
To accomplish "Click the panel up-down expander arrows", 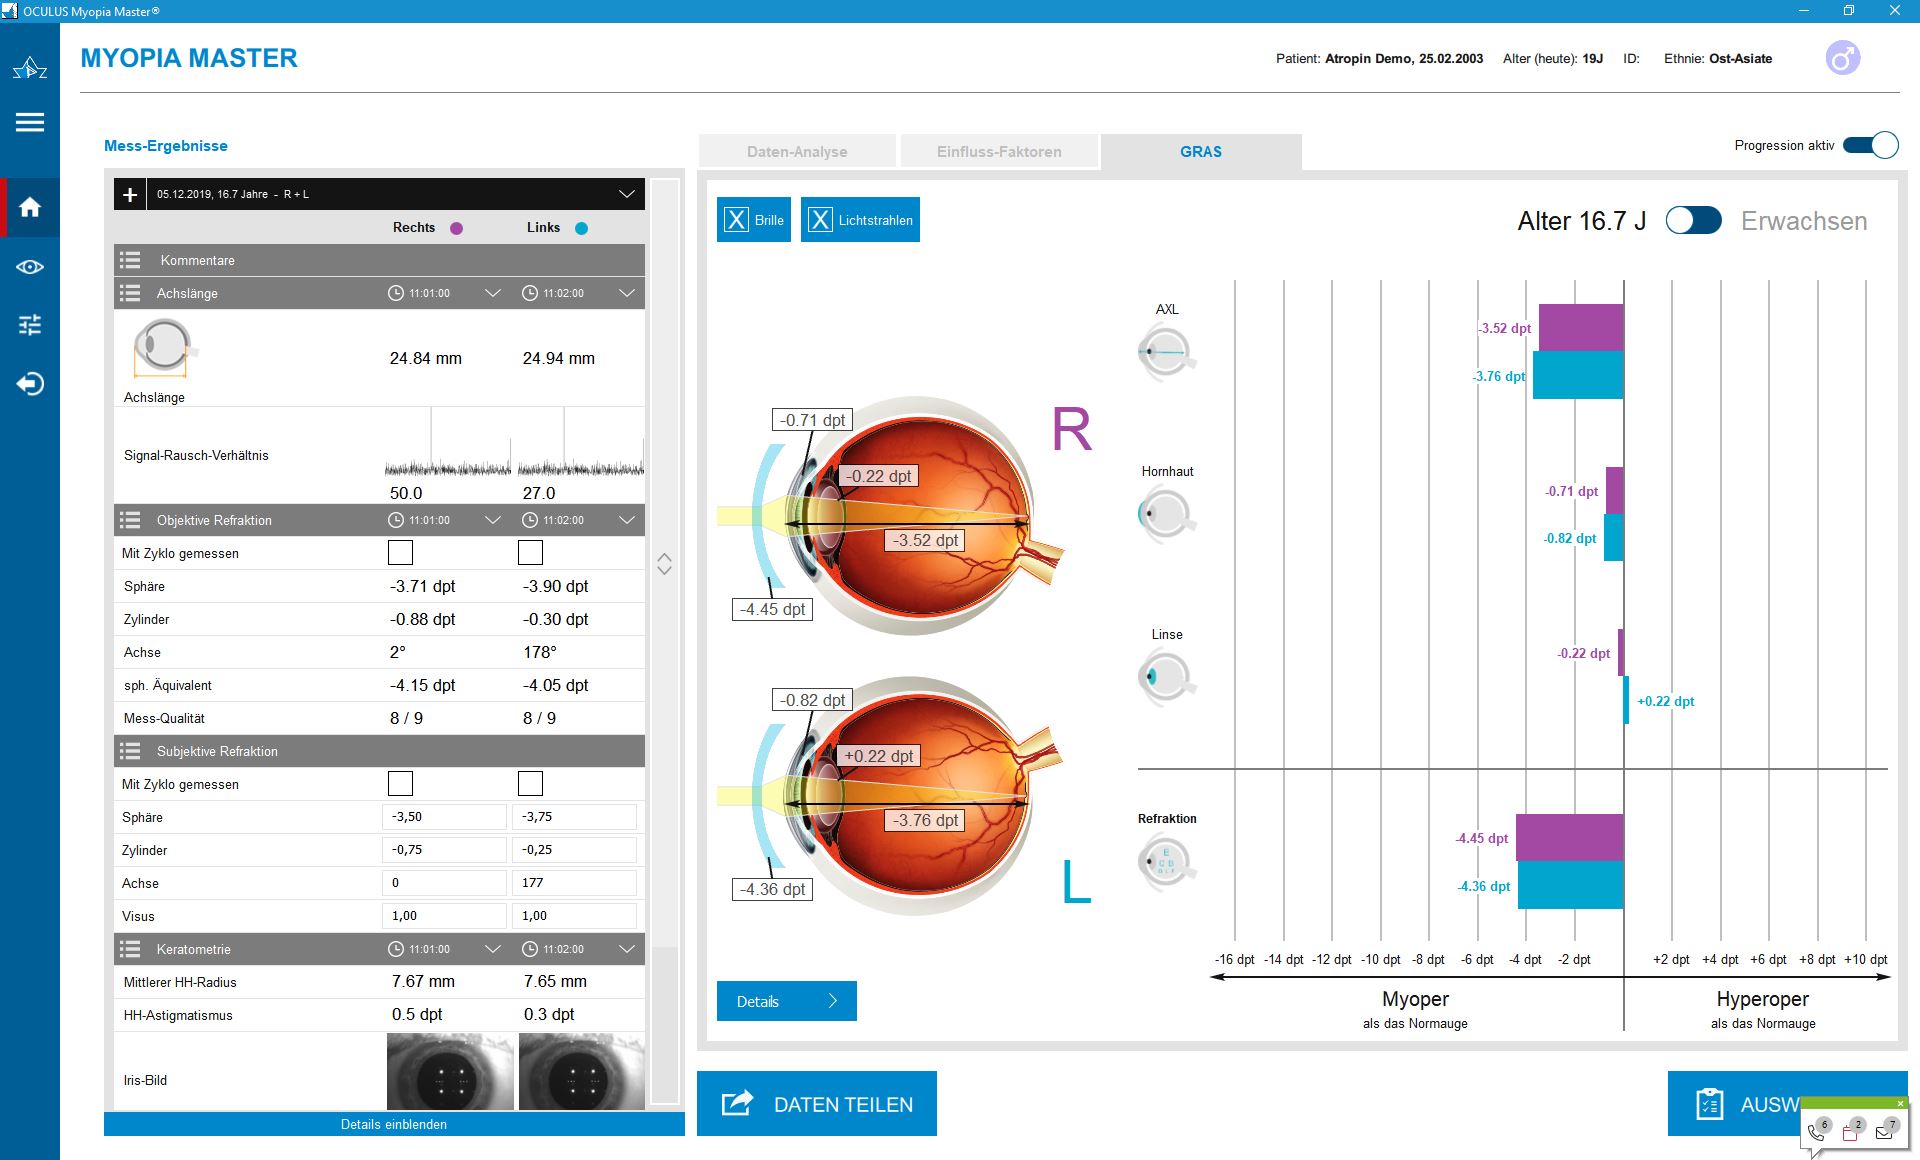I will (664, 564).
